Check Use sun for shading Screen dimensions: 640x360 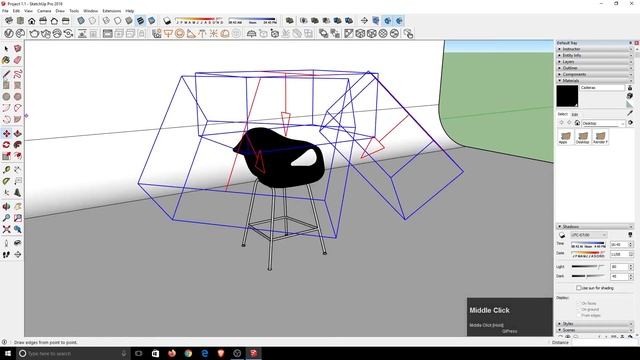tap(578, 288)
